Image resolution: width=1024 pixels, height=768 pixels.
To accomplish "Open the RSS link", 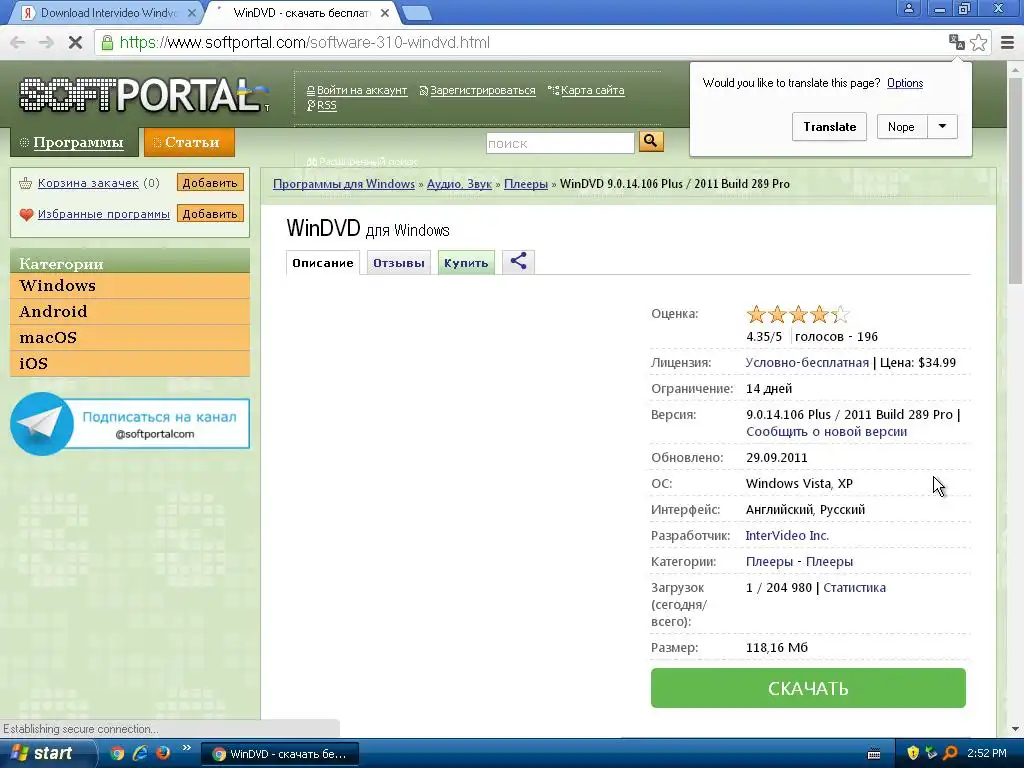I will click(x=327, y=105).
